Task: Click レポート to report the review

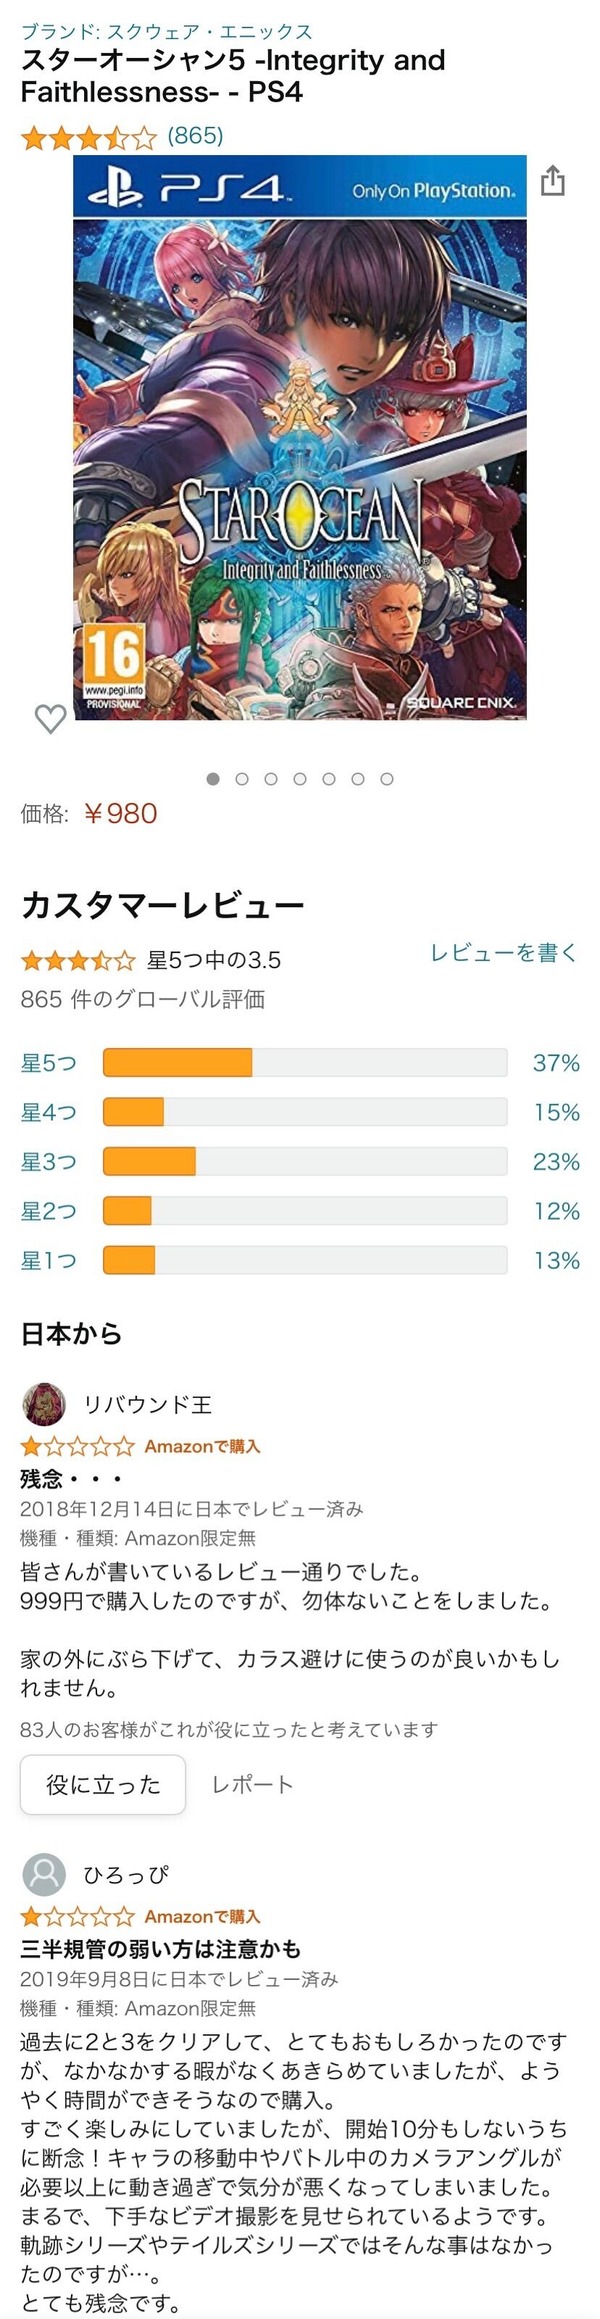Action: [x=252, y=1785]
